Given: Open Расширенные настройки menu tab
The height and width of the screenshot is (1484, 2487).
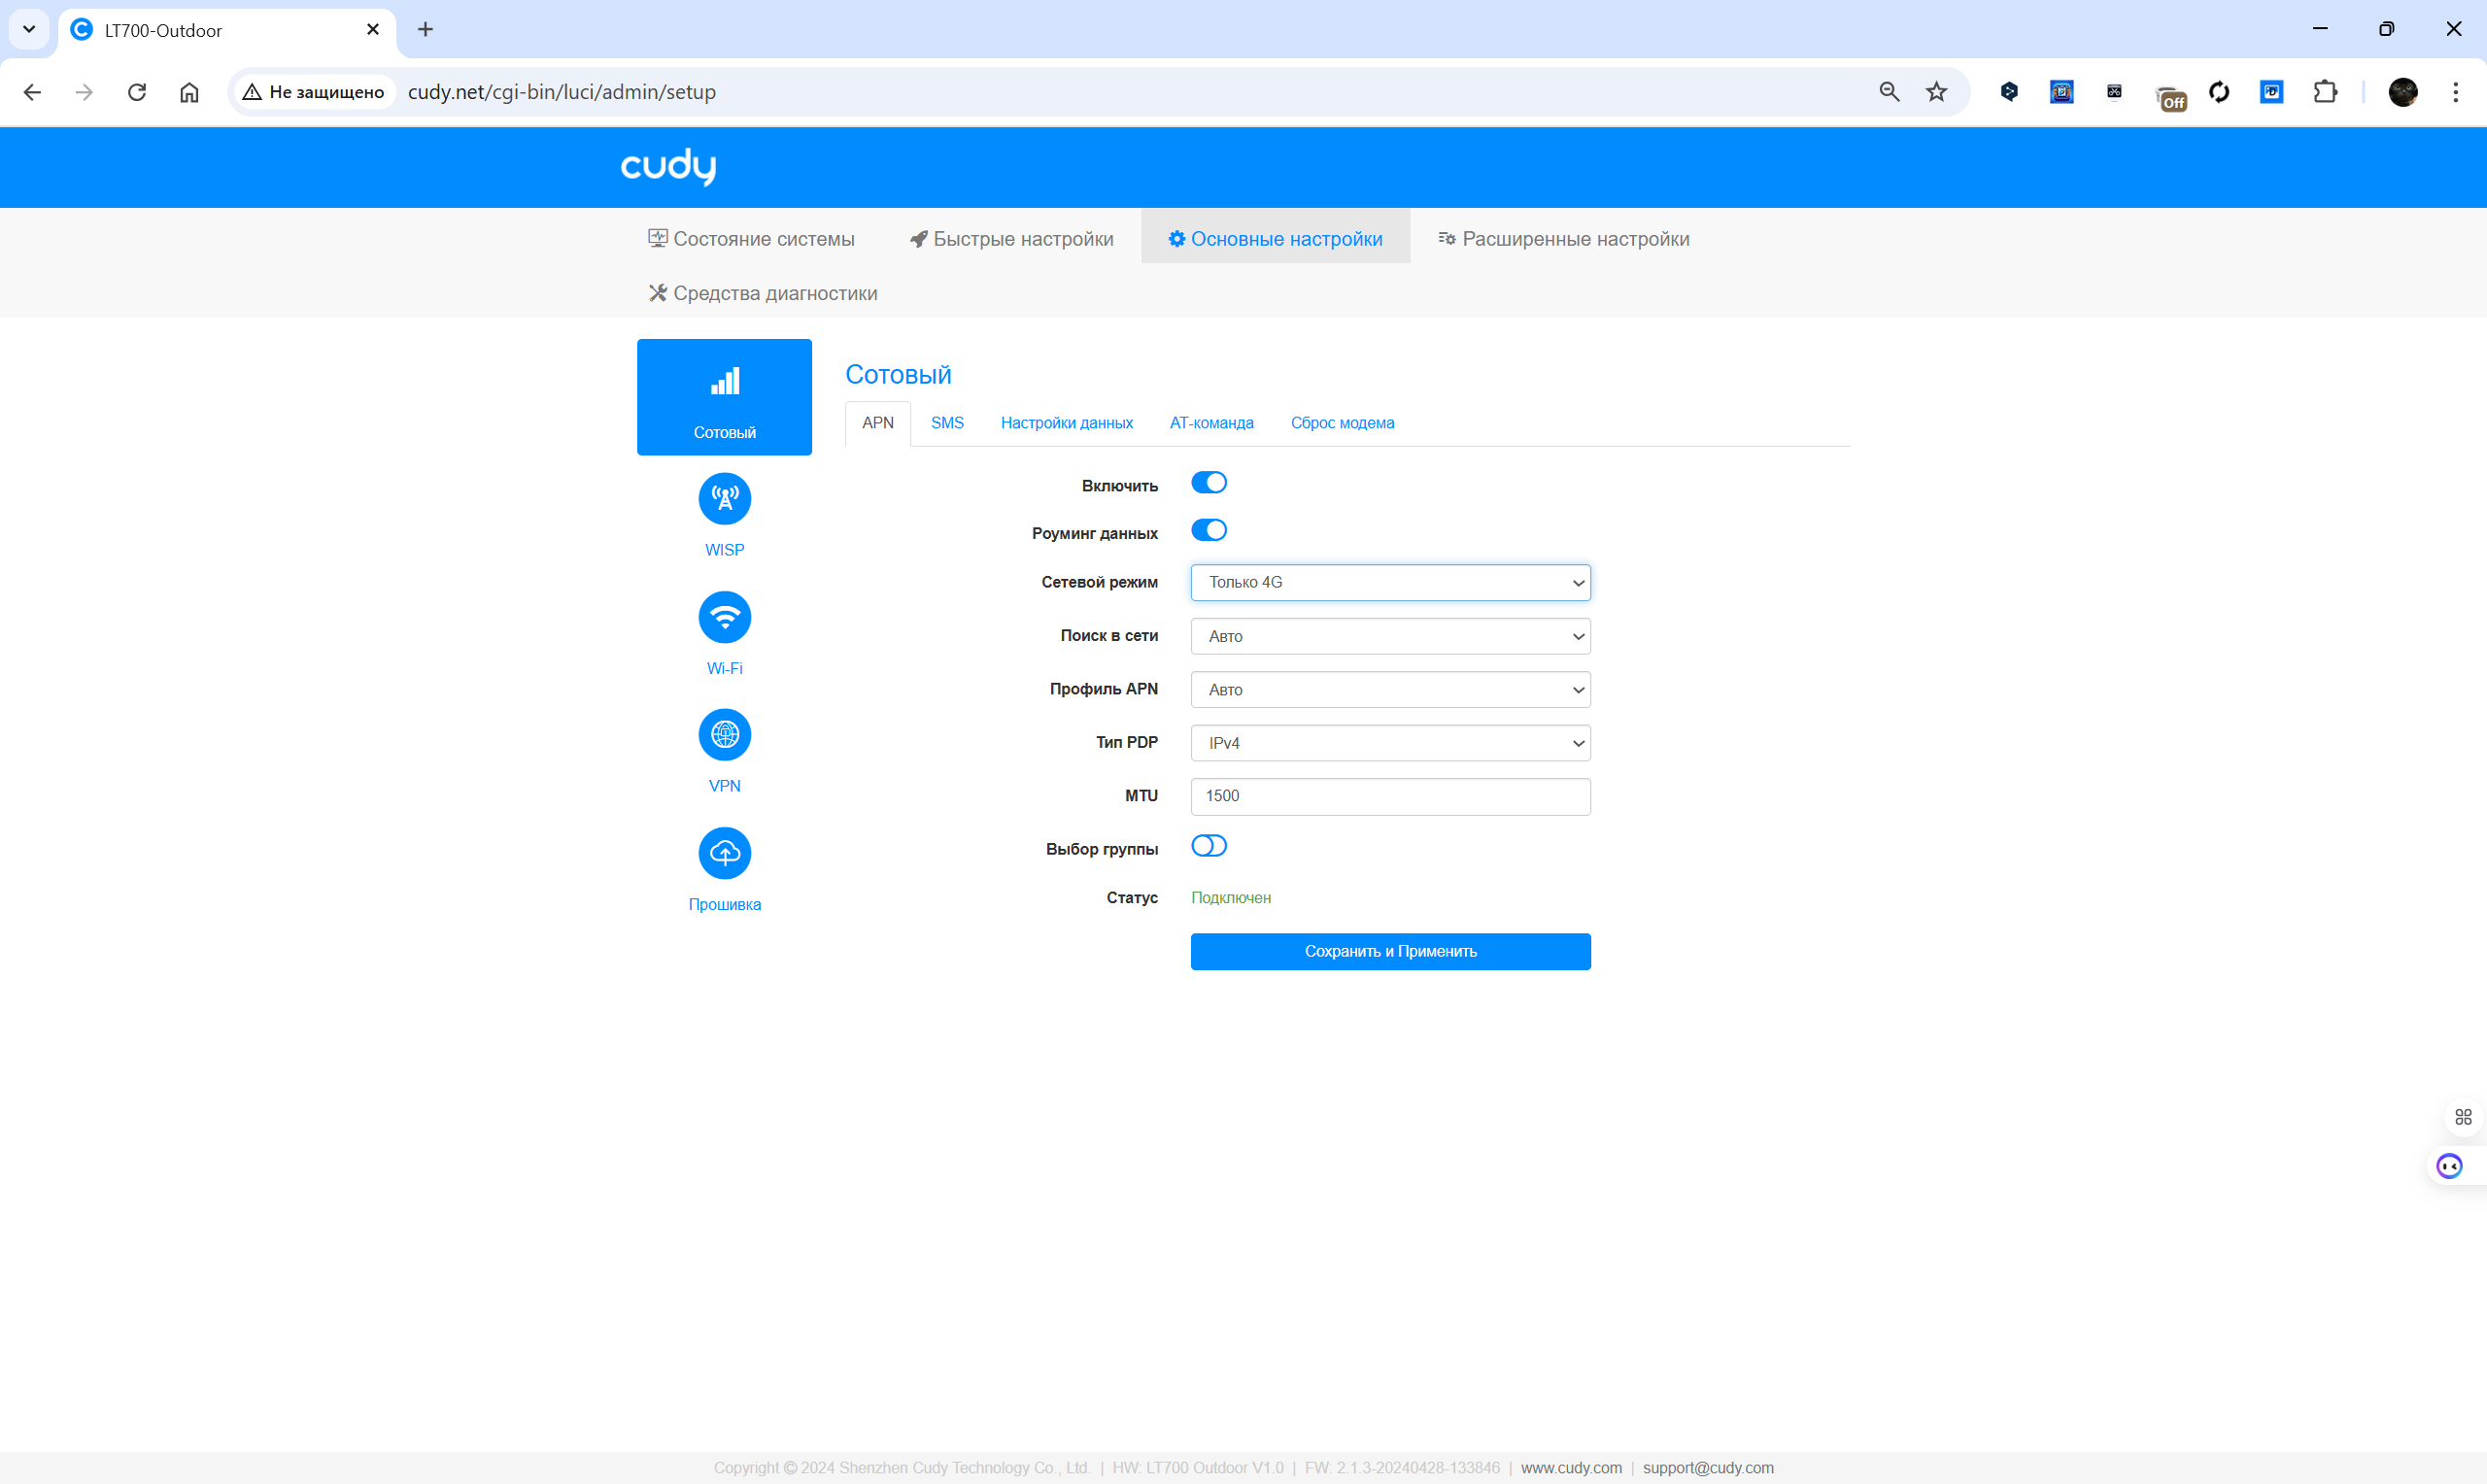Looking at the screenshot, I should [1563, 239].
